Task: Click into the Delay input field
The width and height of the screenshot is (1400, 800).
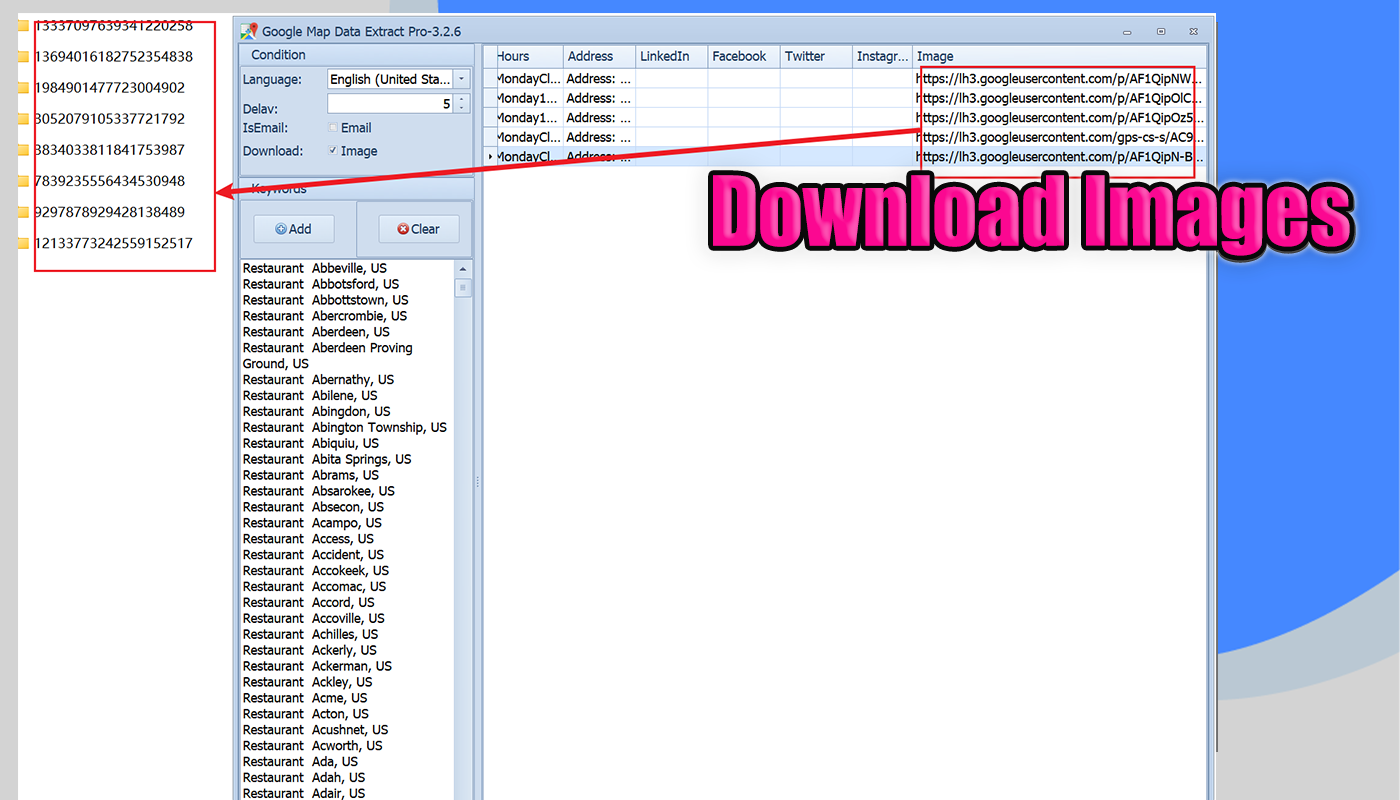Action: click(x=390, y=103)
